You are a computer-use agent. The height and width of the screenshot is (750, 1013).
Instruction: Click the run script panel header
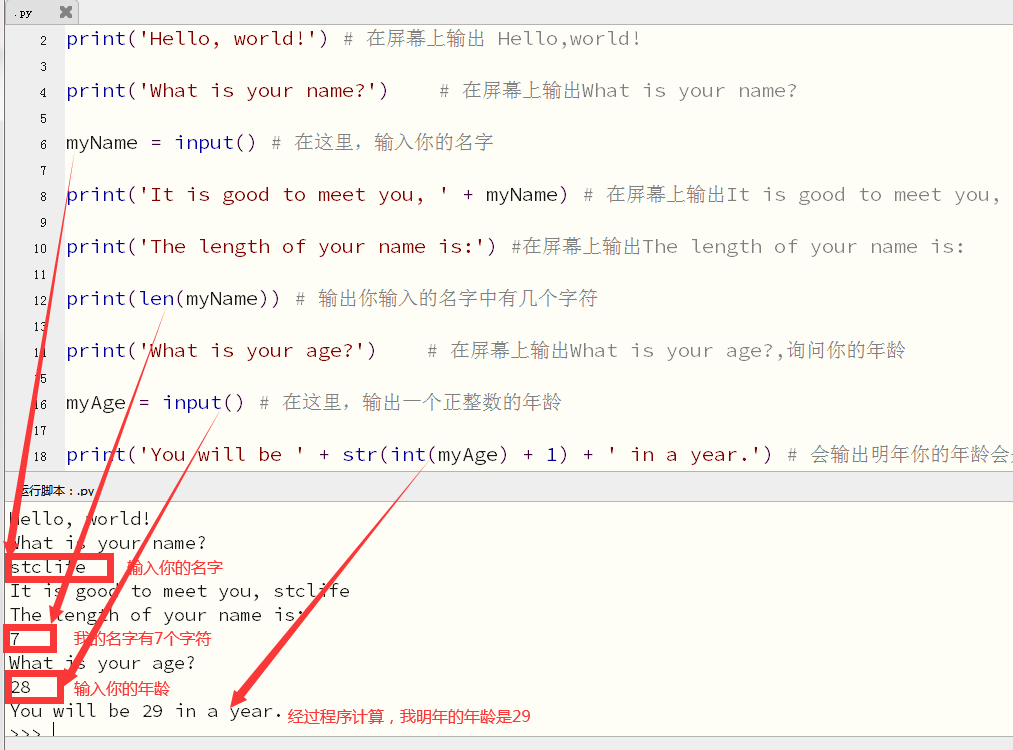tap(58, 490)
